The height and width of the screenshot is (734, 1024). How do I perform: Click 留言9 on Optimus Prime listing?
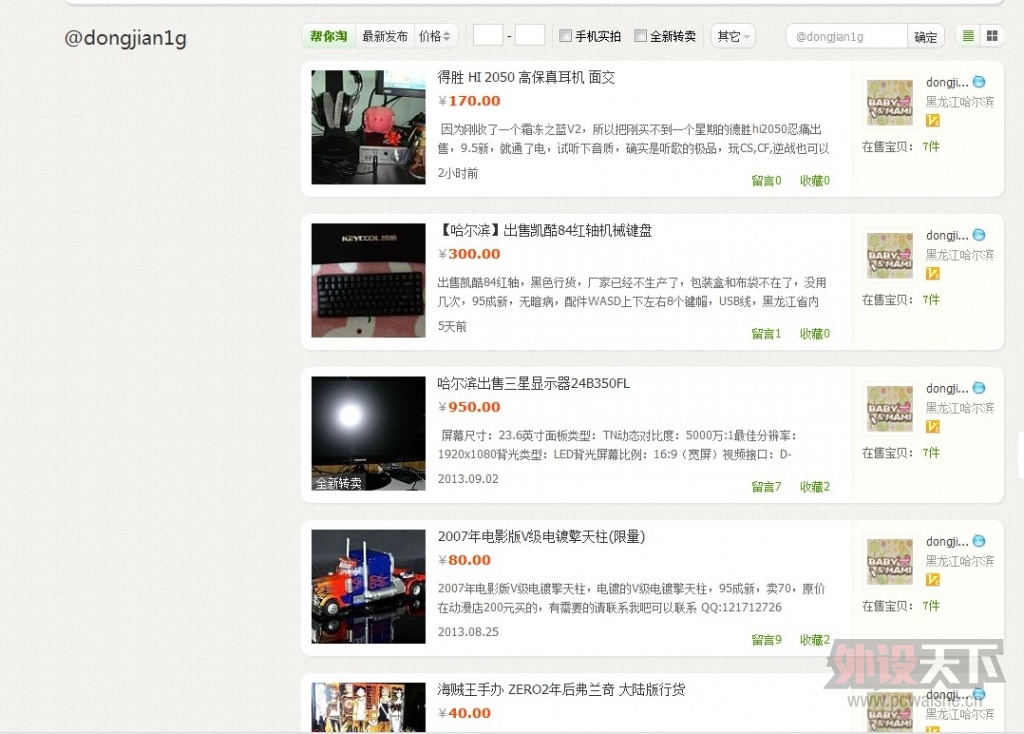[766, 640]
